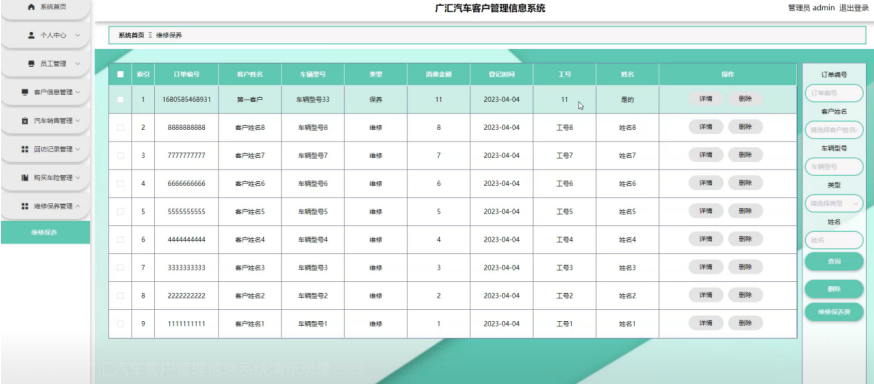The height and width of the screenshot is (385, 874).
Task: Click the green 删除 button in filter panel
Action: pos(834,289)
